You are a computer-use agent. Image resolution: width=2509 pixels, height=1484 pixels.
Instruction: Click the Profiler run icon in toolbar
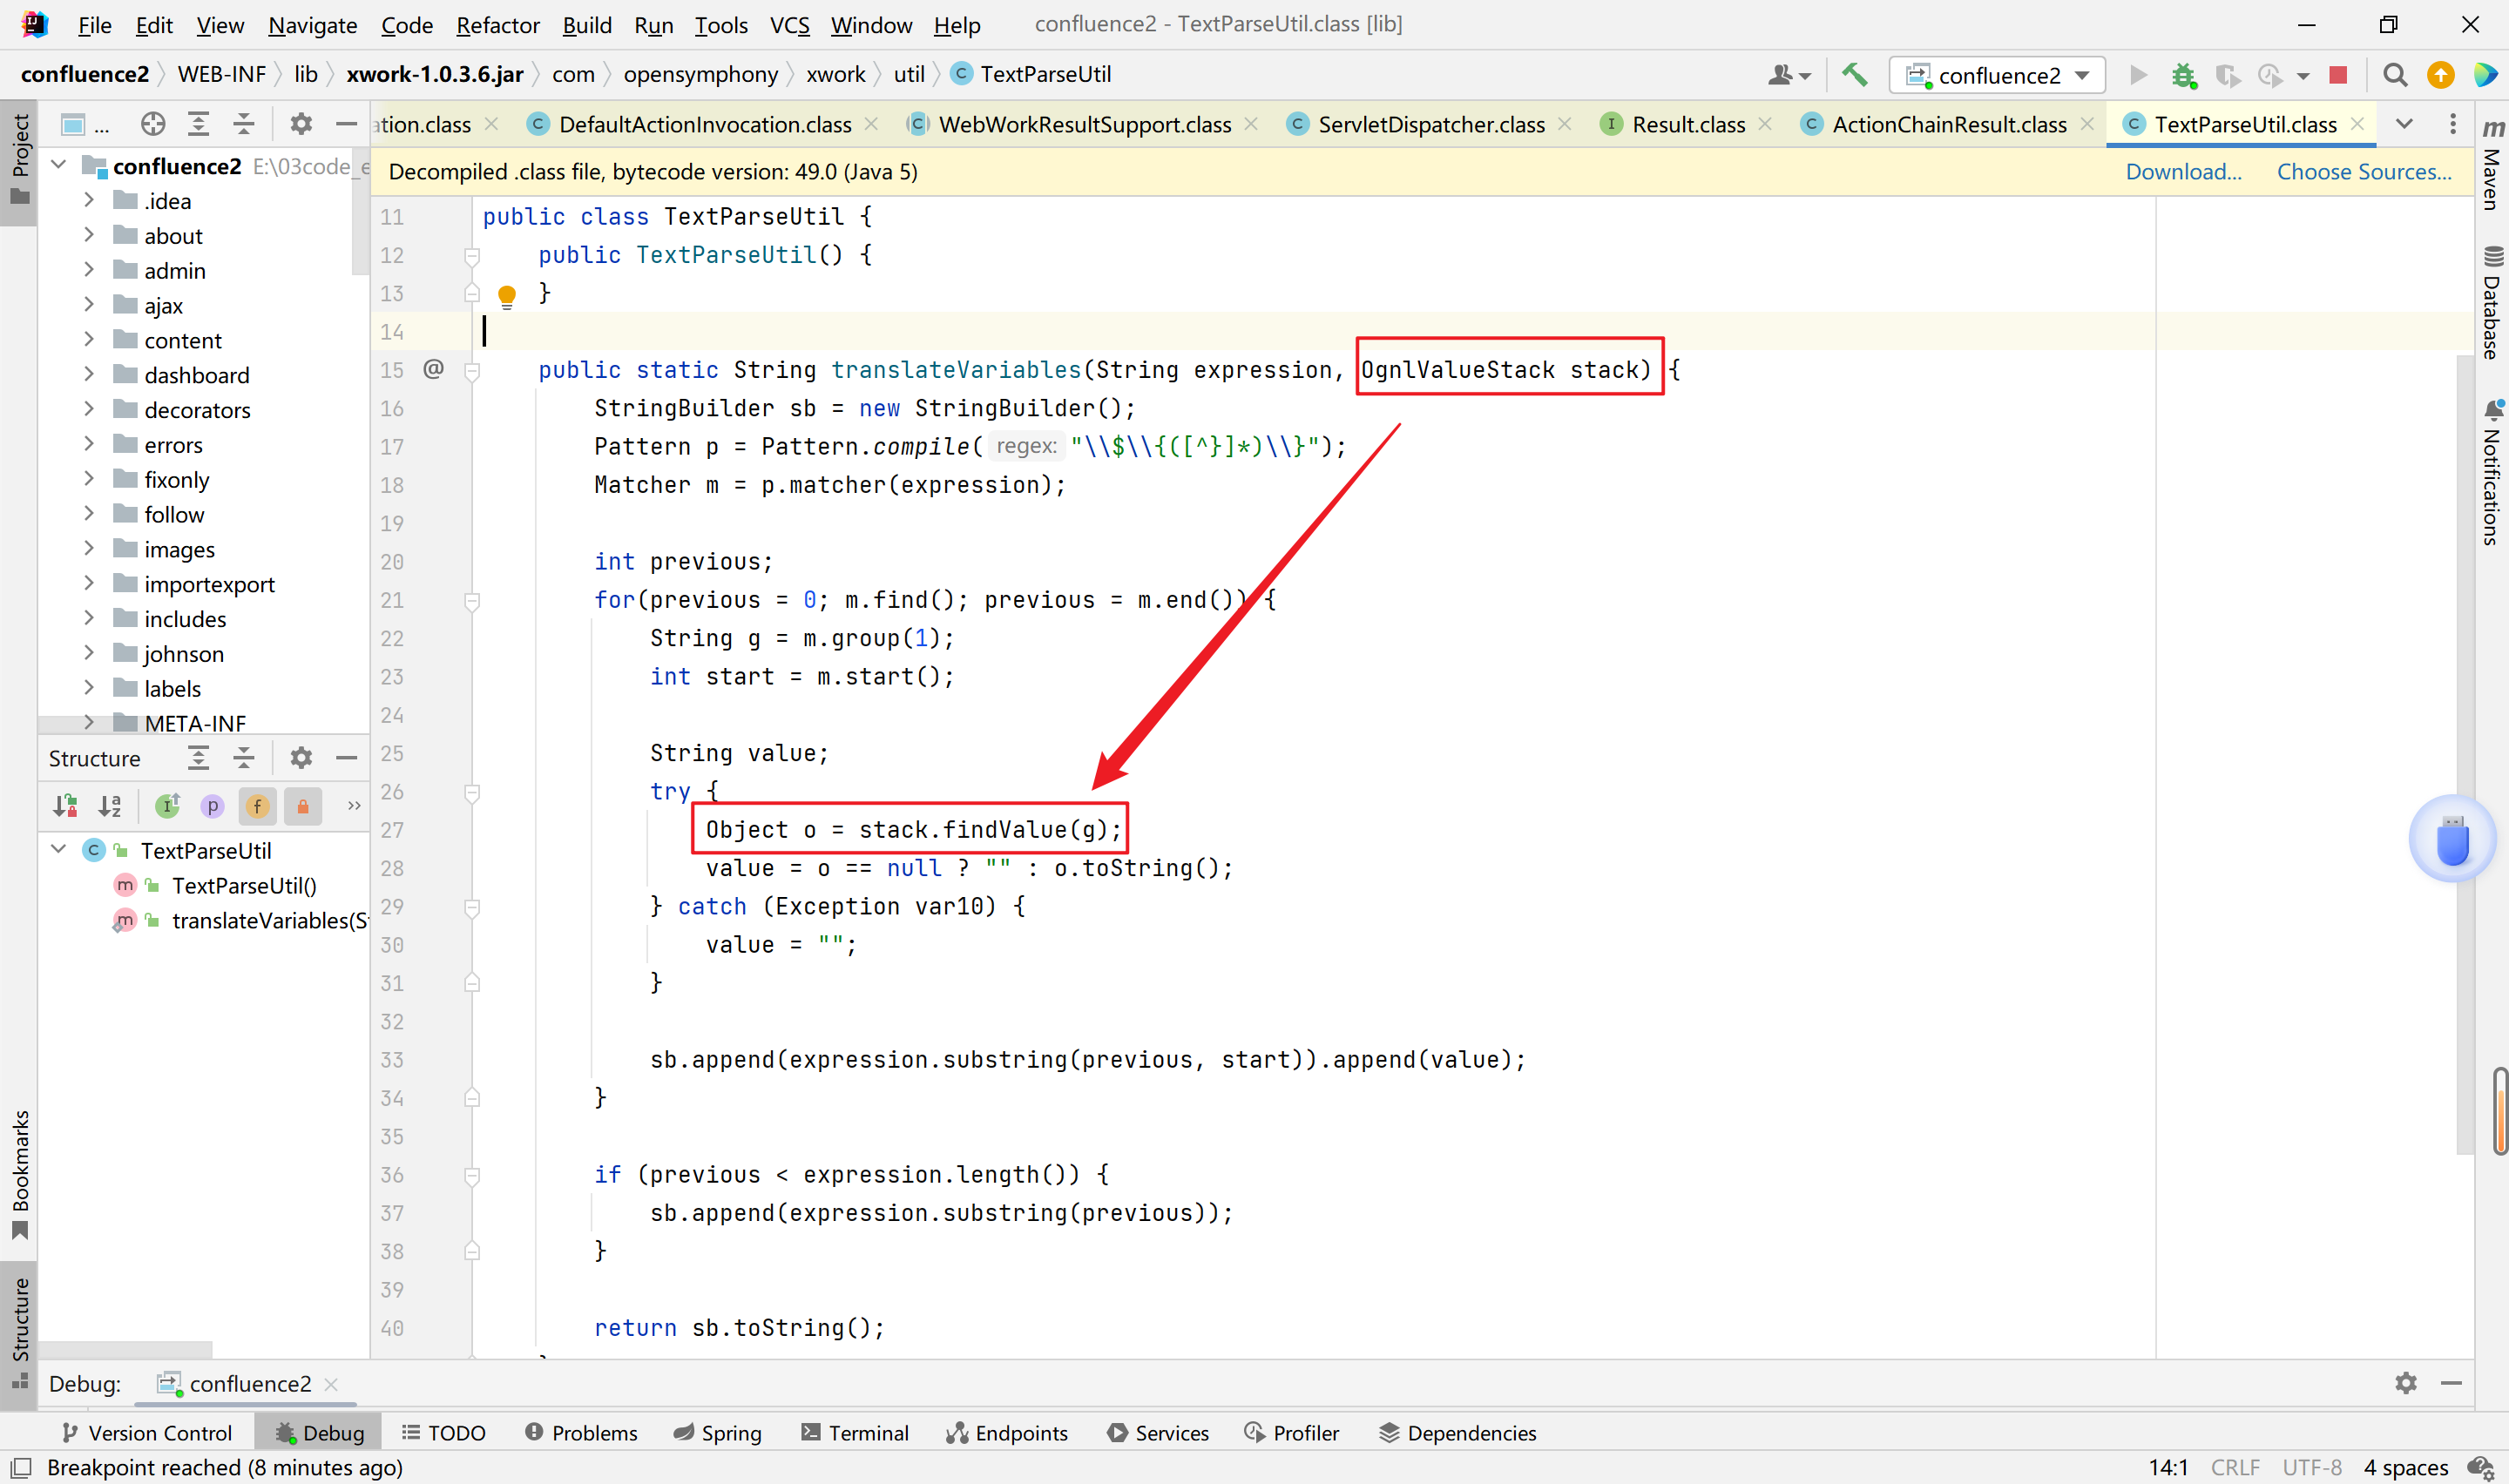coord(2270,75)
